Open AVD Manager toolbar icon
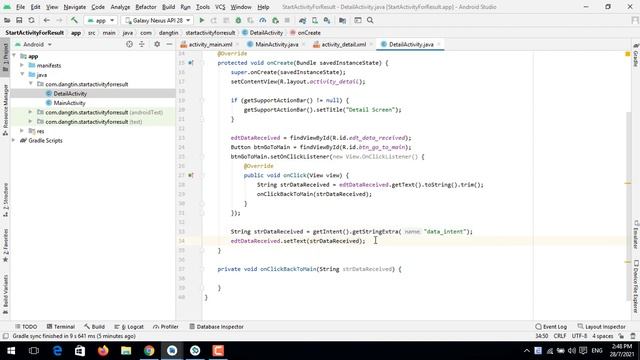 [315, 20]
